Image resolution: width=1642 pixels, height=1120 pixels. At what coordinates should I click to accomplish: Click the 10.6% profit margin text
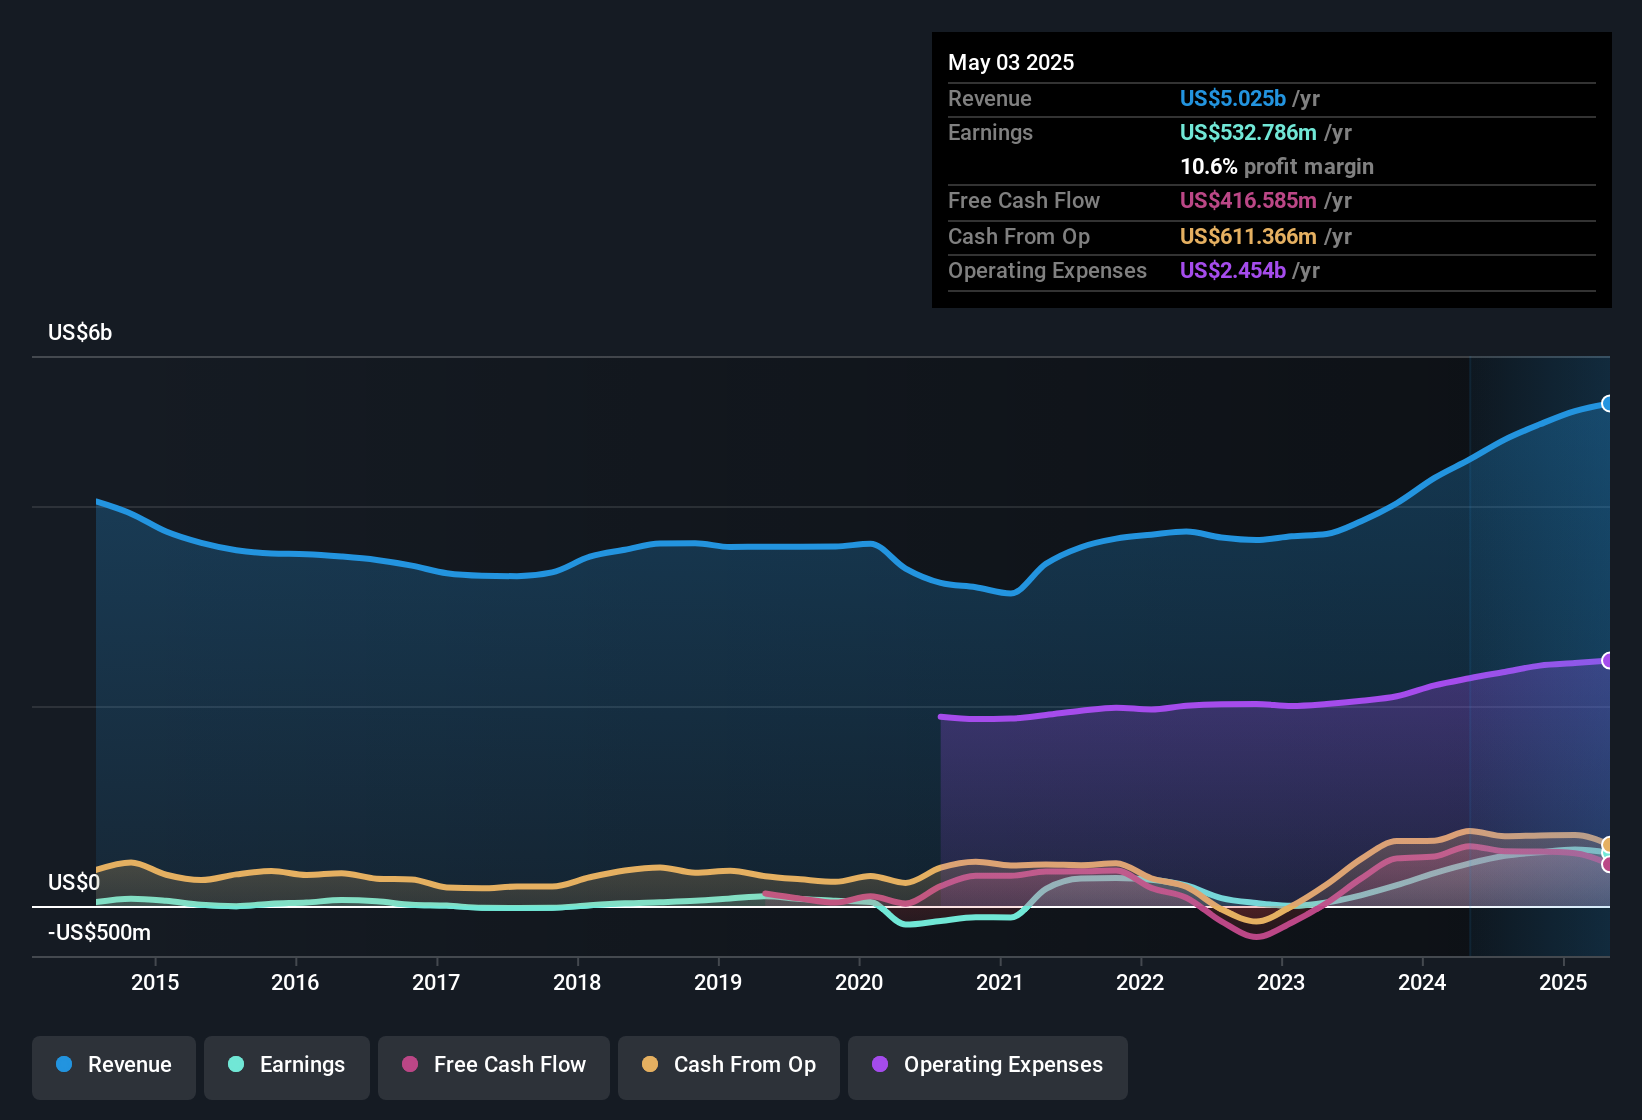[x=1277, y=167]
